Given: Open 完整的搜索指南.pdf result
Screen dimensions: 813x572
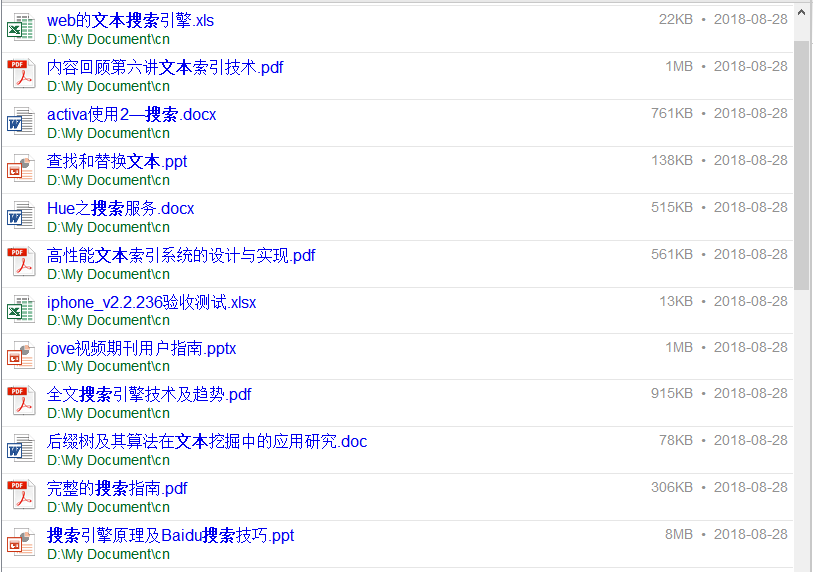Looking at the screenshot, I should 117,488.
